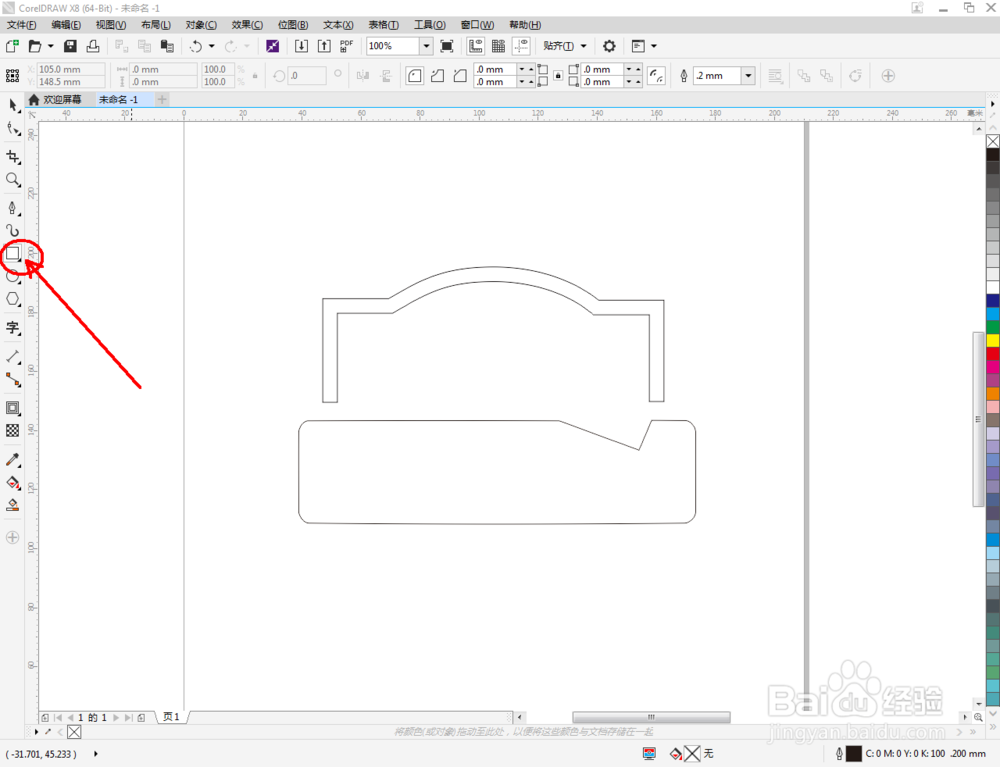Viewport: 1000px width, 767px height.
Task: Select the Smart Fill tool
Action: tap(13, 506)
